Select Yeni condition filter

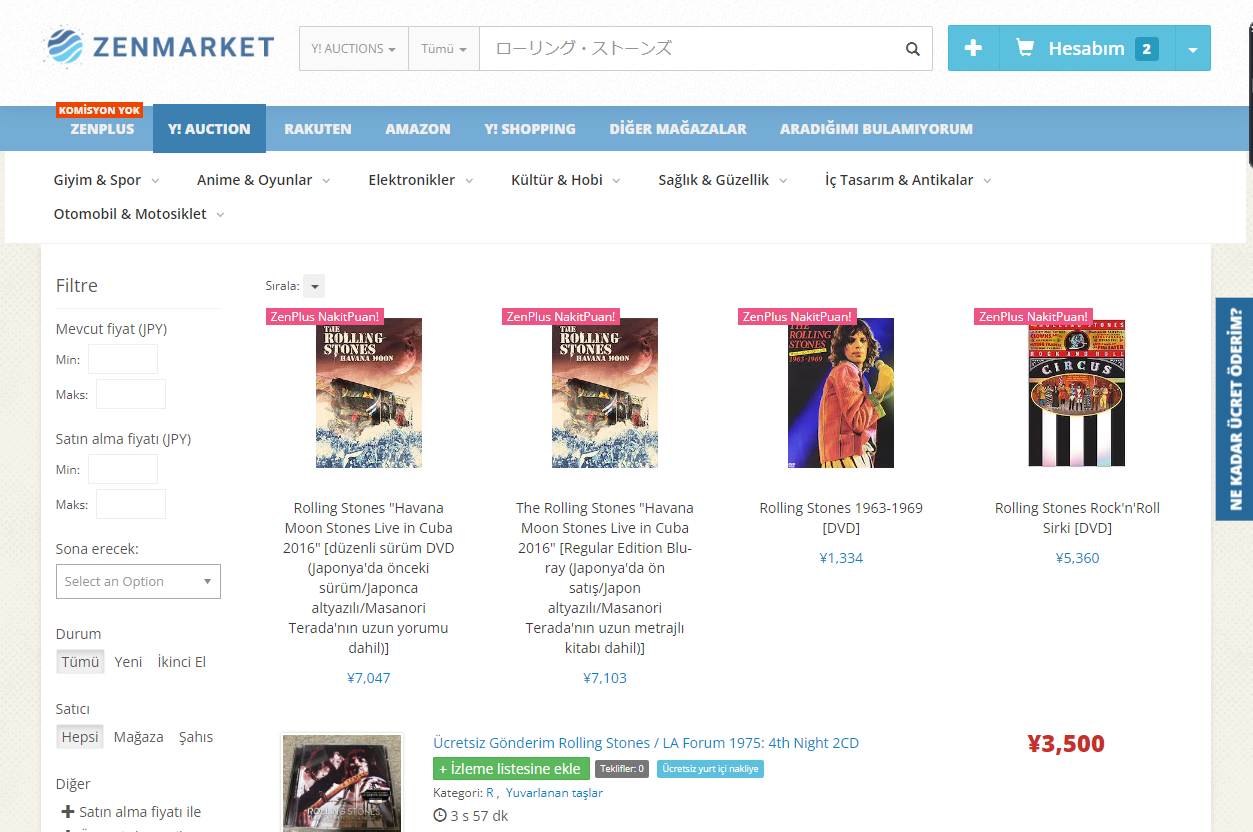point(128,662)
